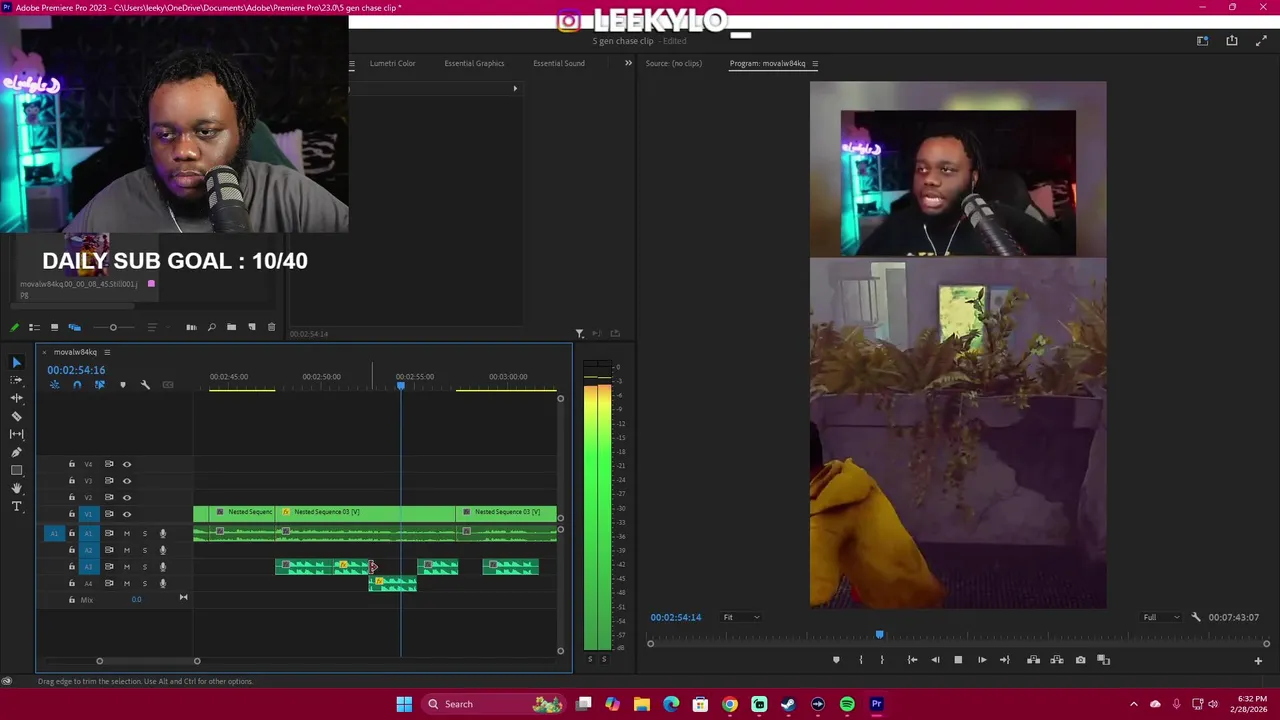
Task: Toggle A4 track targeting
Action: [88, 583]
